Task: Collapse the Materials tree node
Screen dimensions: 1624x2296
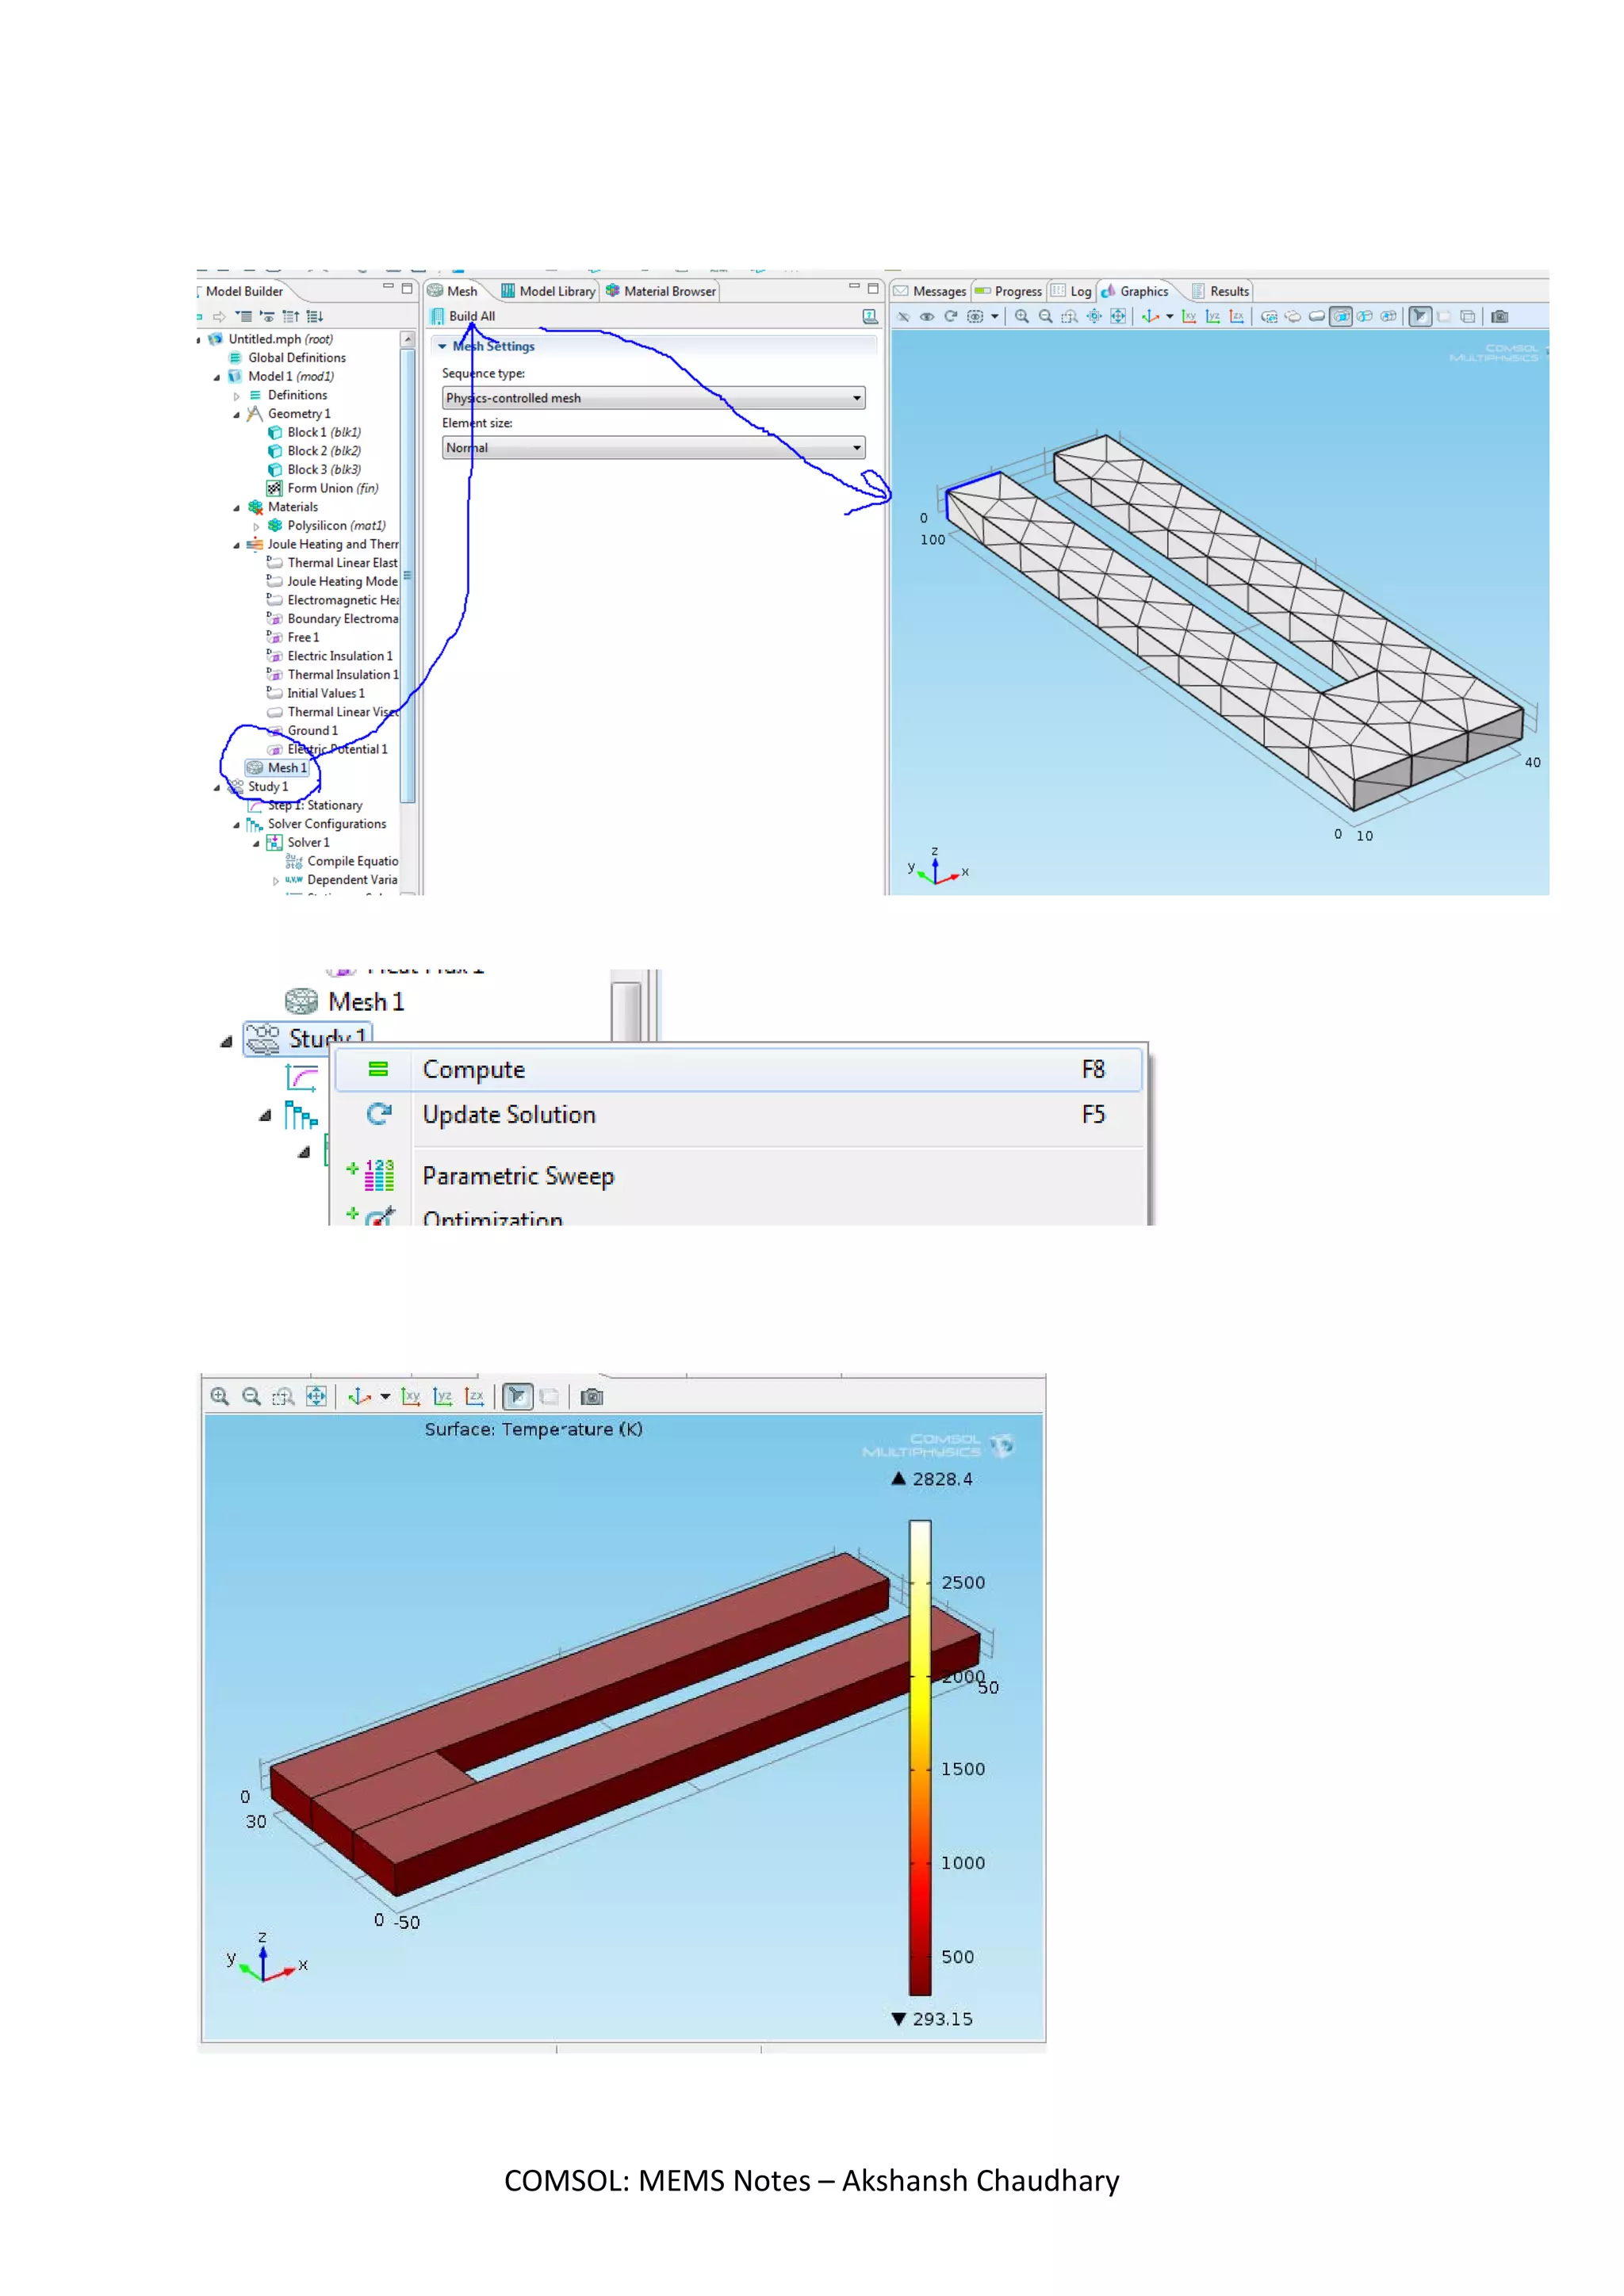Action: click(237, 508)
